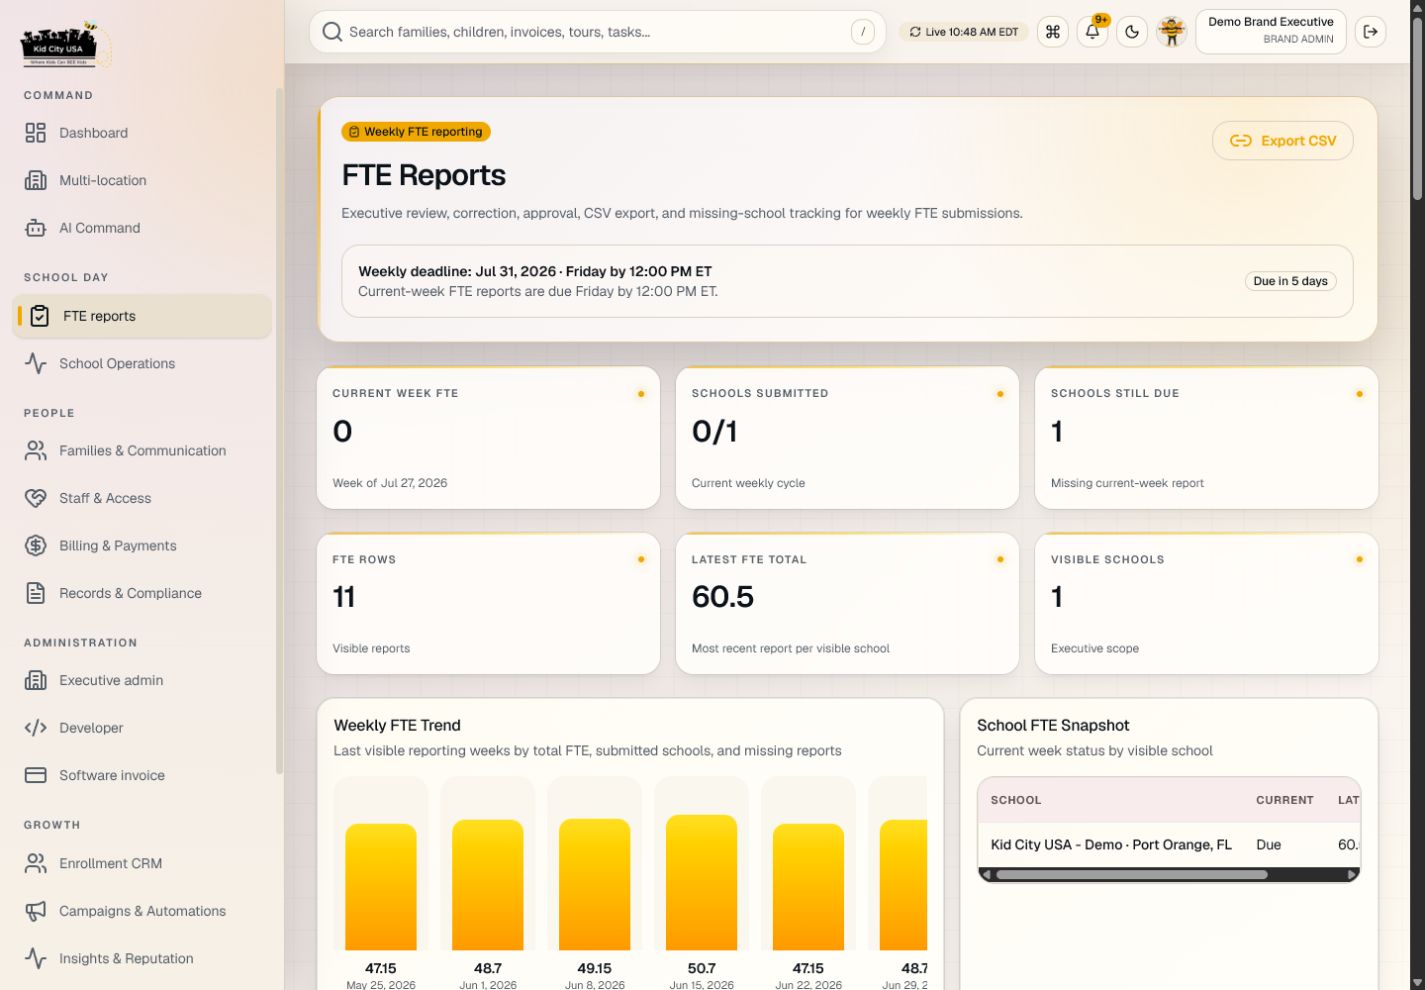The width and height of the screenshot is (1425, 990).
Task: Click the School FTE Snapshot horizontal scrollbar
Action: 1131,874
